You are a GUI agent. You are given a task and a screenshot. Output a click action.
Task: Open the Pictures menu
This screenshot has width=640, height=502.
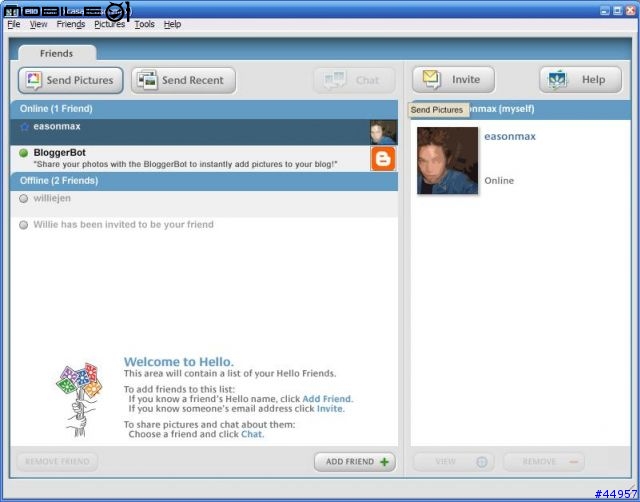(109, 24)
